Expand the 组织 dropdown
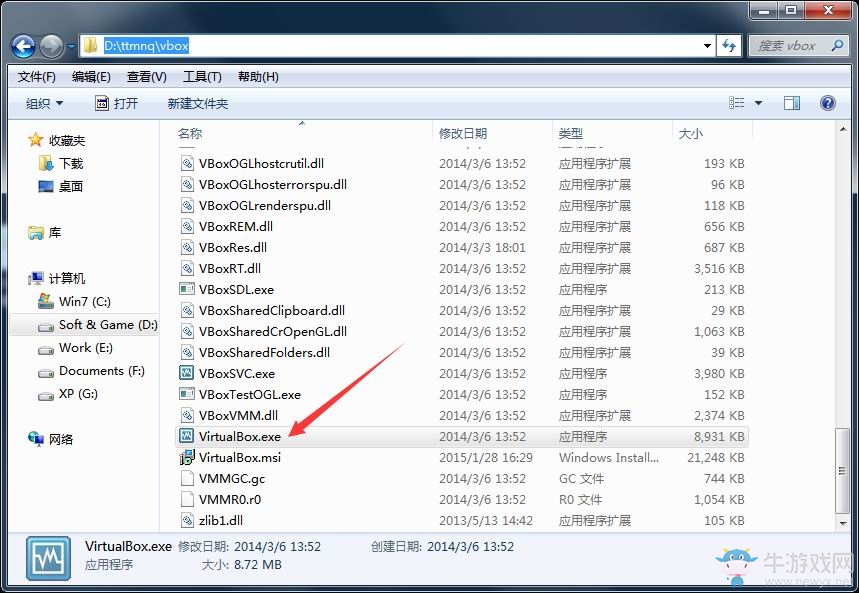Viewport: 859px width, 593px height. 44,103
